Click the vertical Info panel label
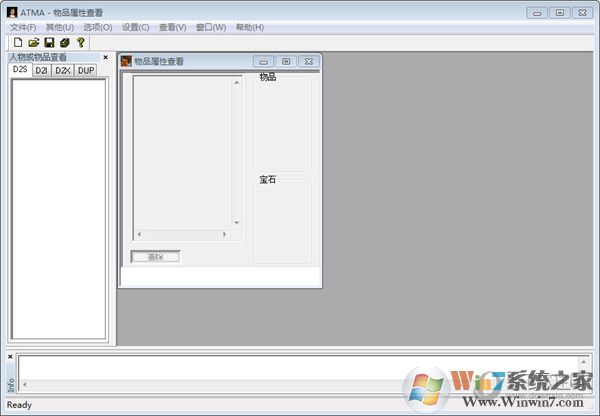 coord(11,385)
